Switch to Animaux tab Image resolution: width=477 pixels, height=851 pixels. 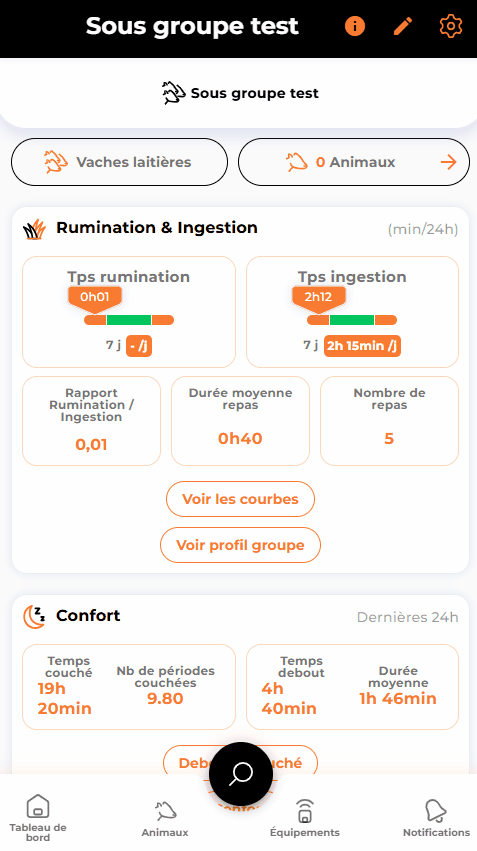point(165,818)
